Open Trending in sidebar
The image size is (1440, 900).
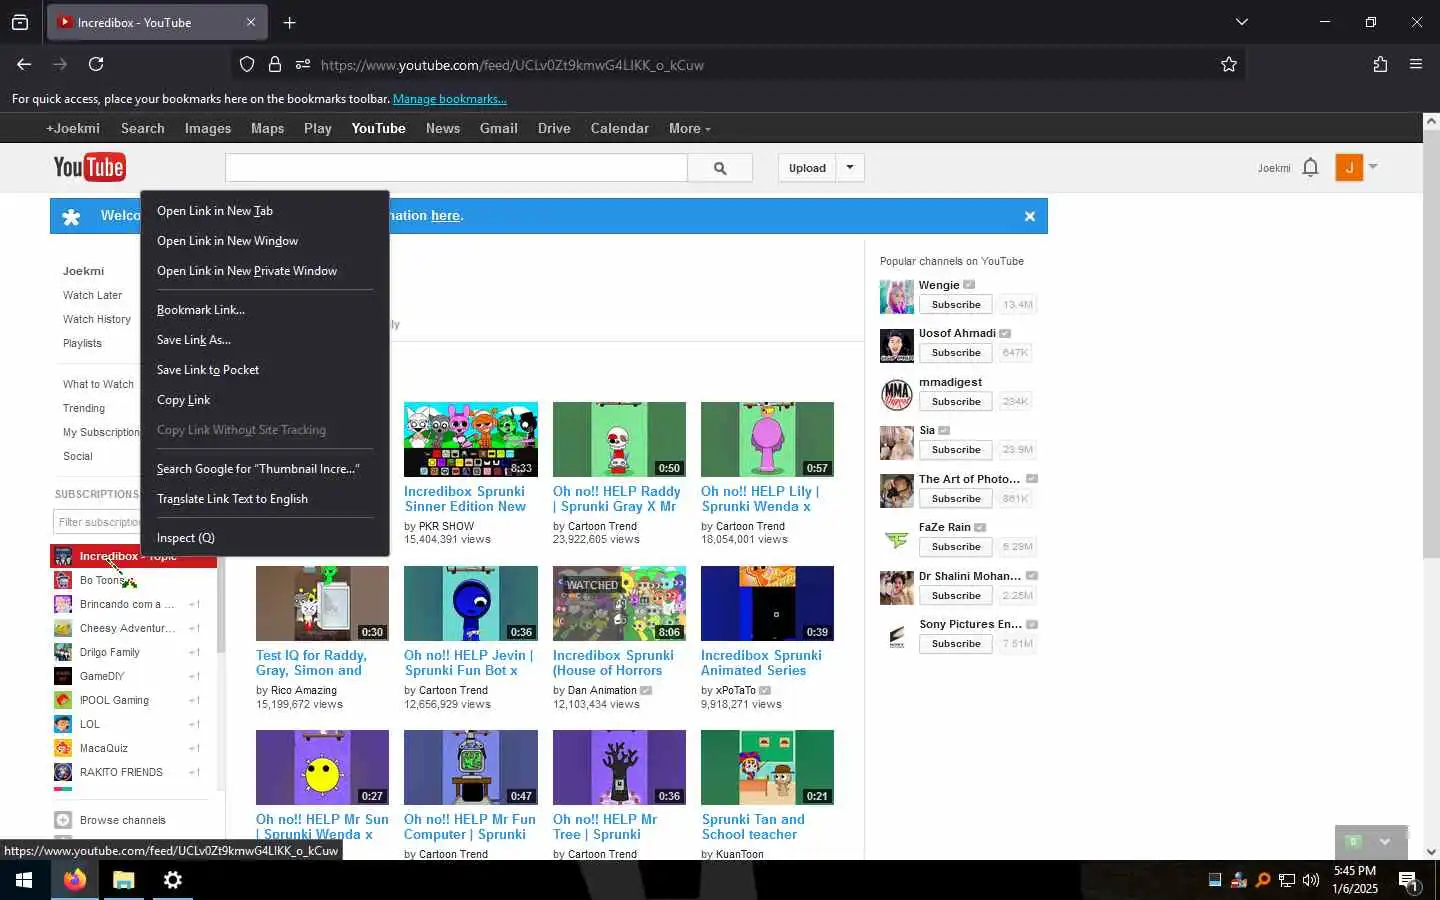(x=84, y=408)
